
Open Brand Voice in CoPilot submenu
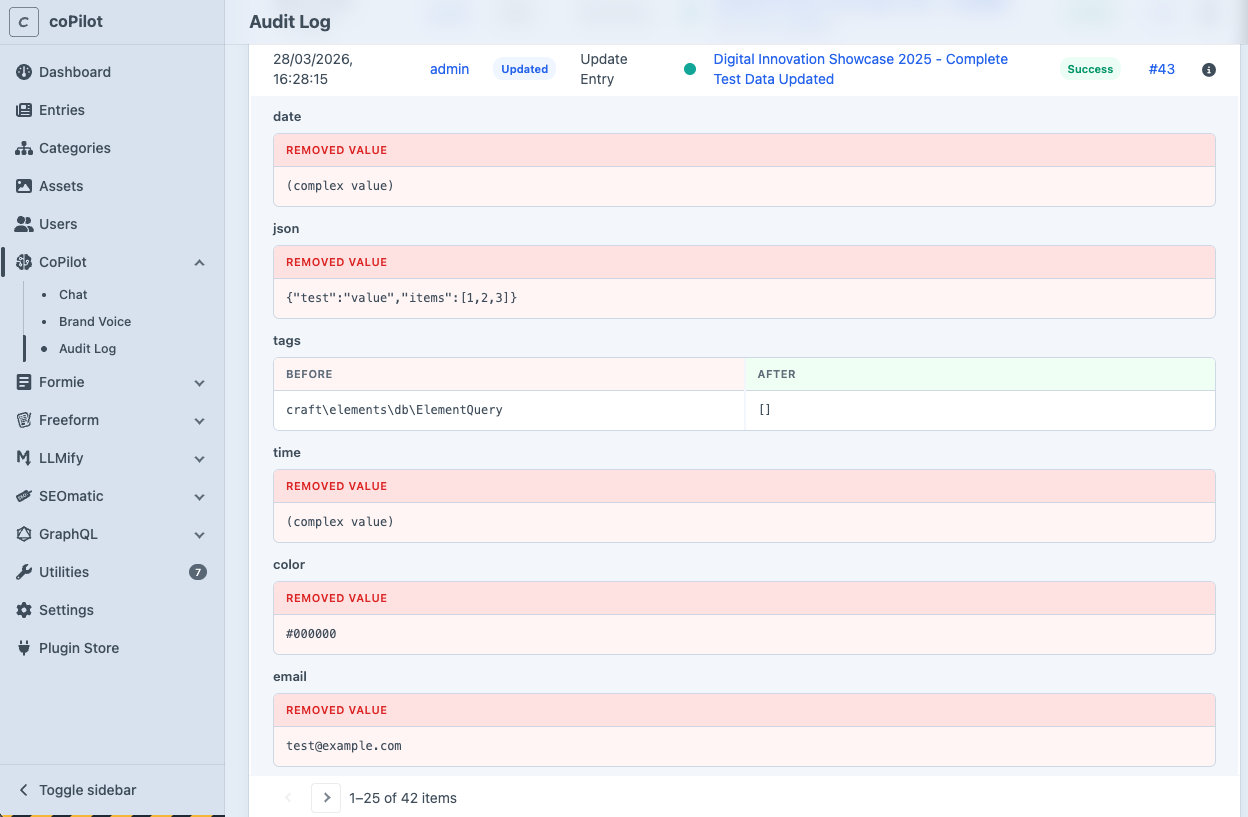pos(95,322)
